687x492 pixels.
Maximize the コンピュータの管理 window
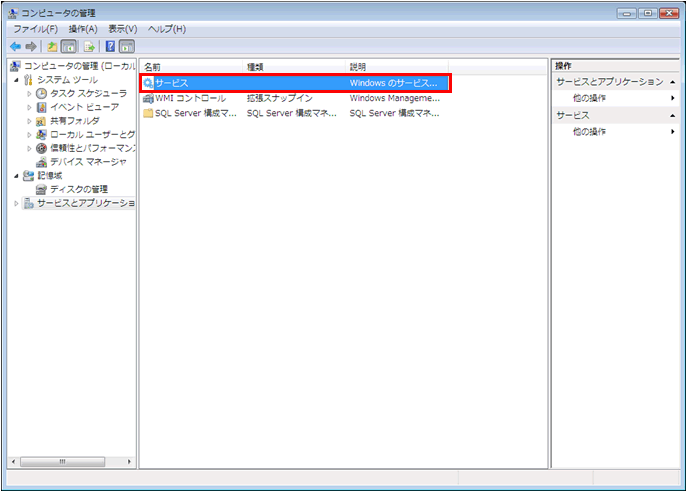pos(648,14)
